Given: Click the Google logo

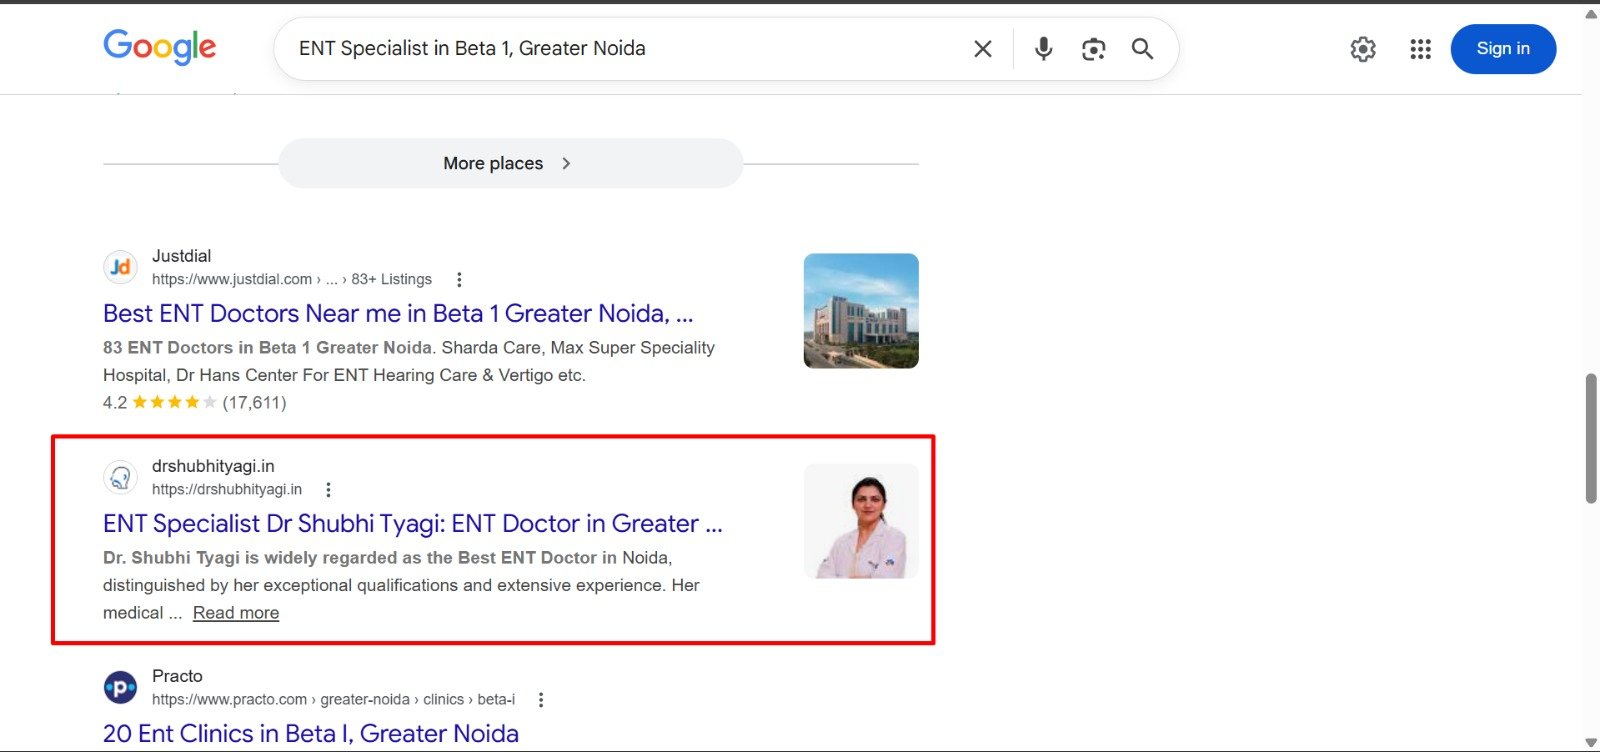Looking at the screenshot, I should point(159,47).
